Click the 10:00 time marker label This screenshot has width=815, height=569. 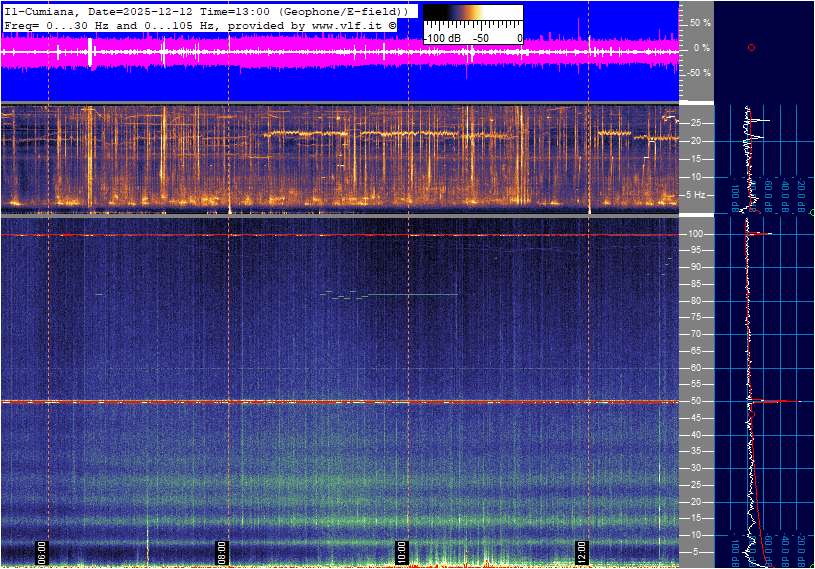click(402, 552)
